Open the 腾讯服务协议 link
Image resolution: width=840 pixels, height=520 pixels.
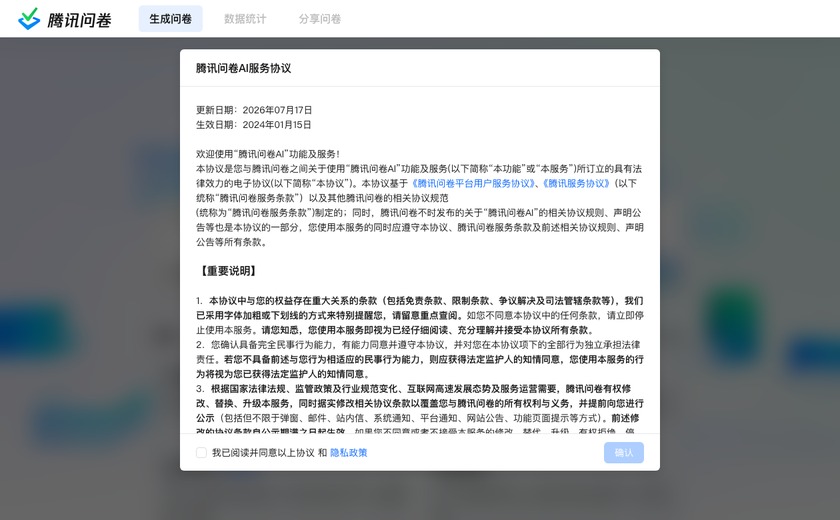576,183
